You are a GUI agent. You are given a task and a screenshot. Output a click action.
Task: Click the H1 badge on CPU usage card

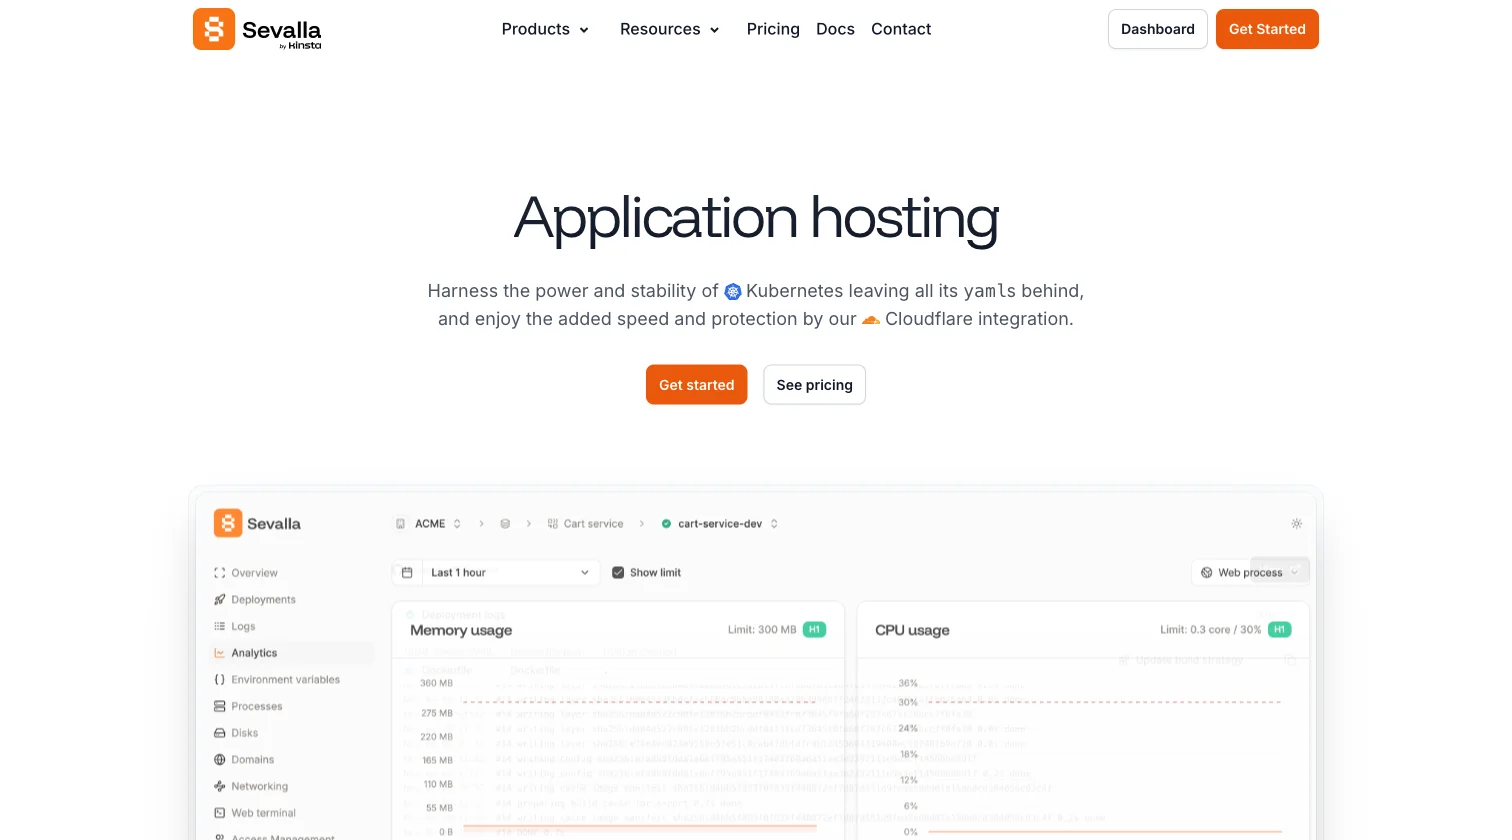coord(1280,630)
